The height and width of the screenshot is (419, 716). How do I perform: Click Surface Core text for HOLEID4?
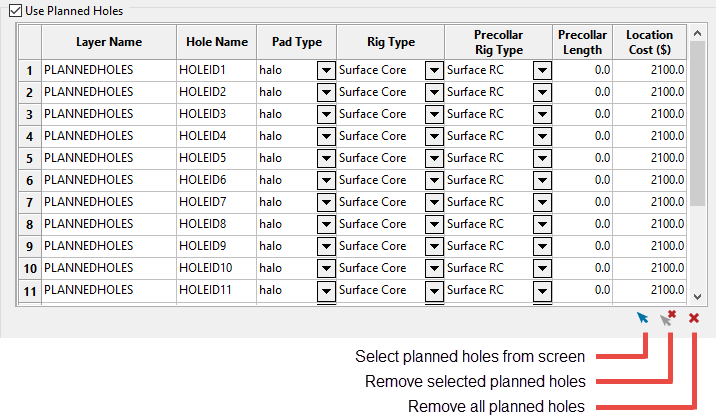click(372, 136)
